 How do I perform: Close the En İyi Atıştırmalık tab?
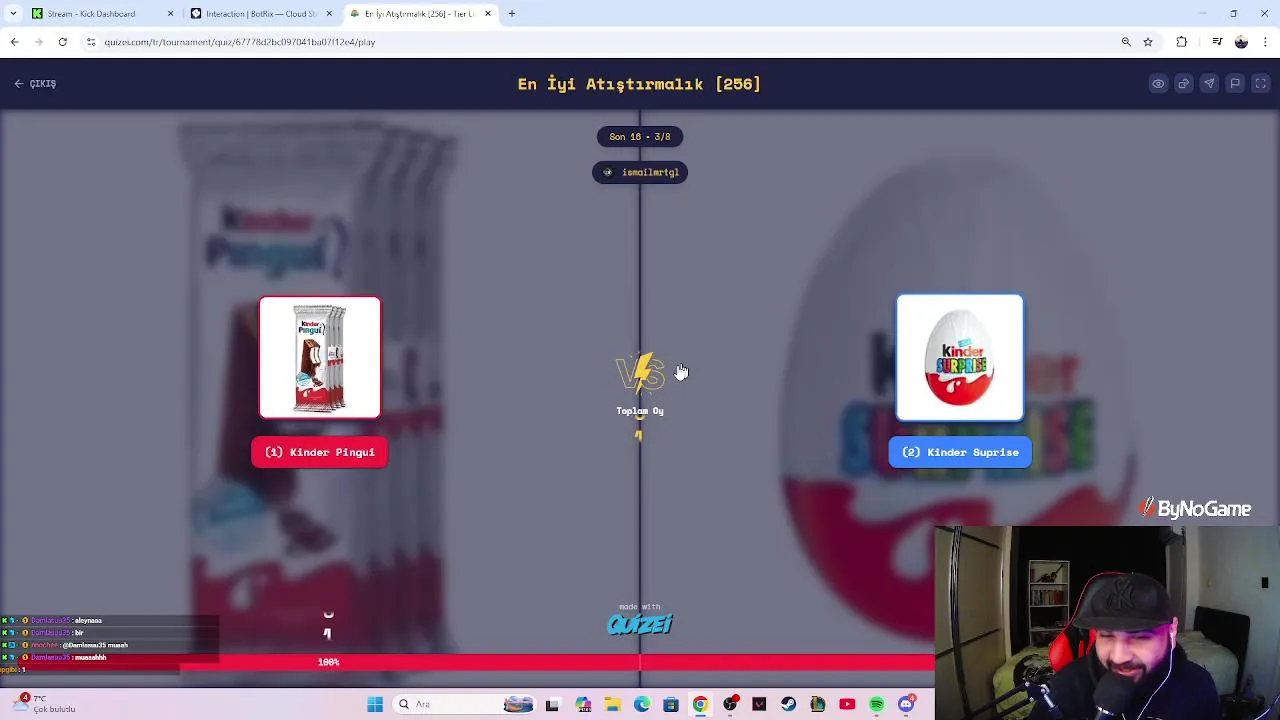pos(488,14)
